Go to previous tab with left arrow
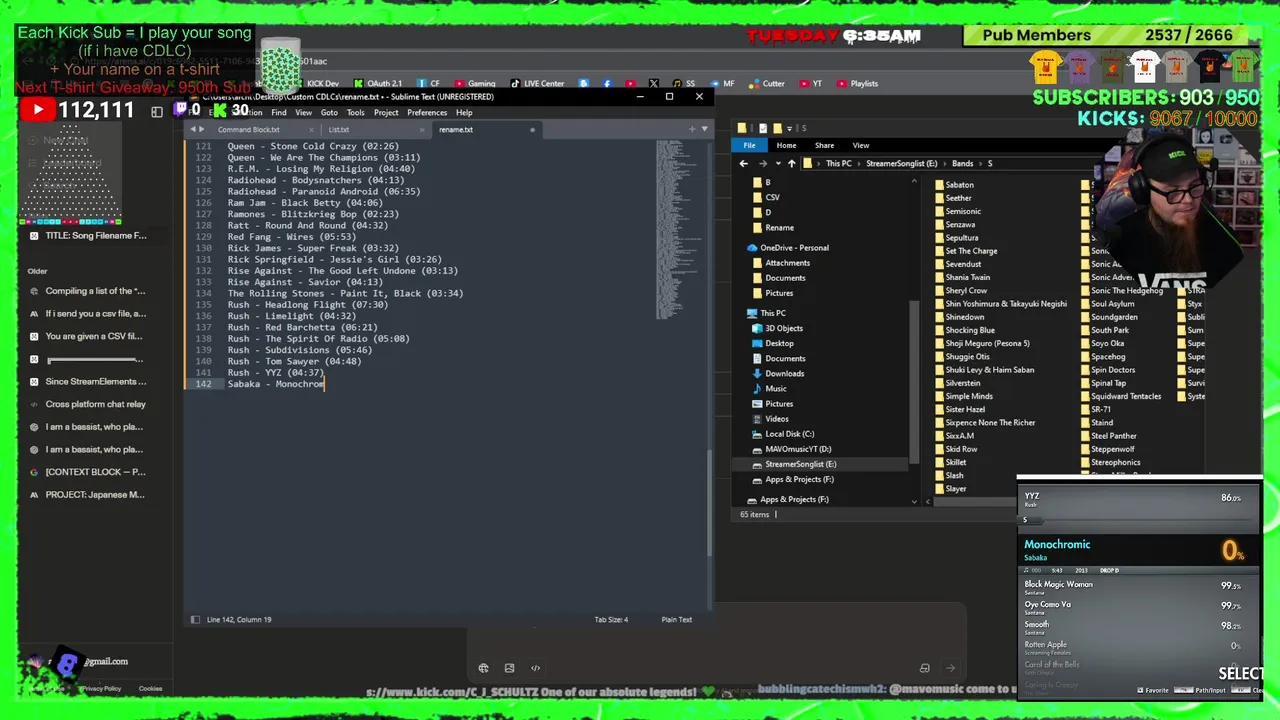 (x=193, y=129)
